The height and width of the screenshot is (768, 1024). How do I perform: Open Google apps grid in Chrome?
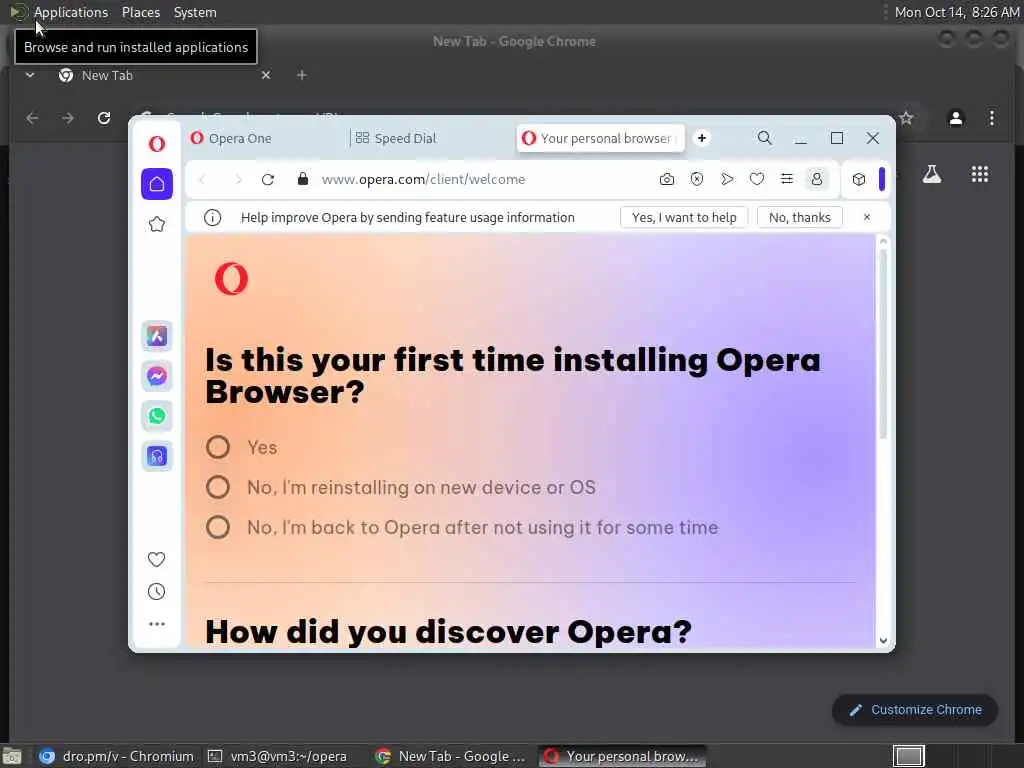[x=980, y=174]
